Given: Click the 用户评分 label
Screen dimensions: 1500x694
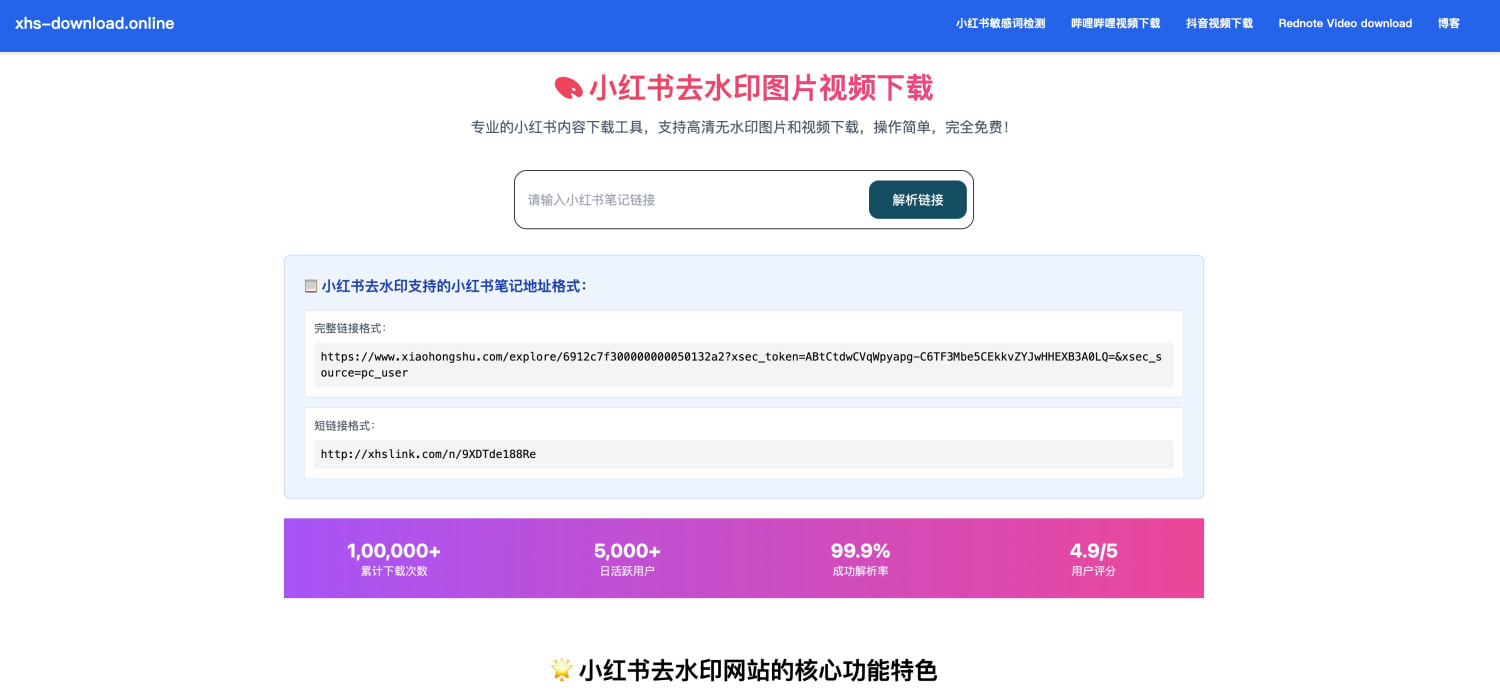Looking at the screenshot, I should click(1094, 571).
